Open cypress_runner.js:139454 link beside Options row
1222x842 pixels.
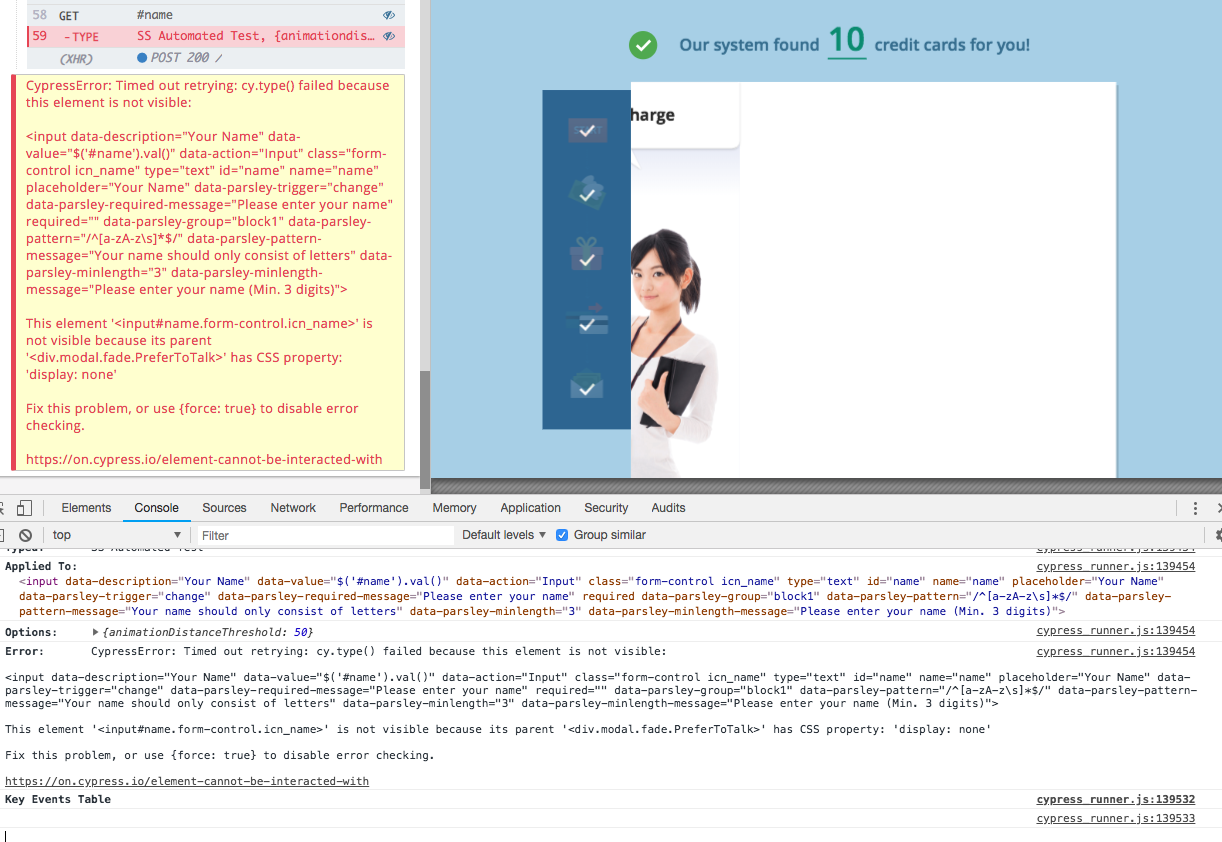[x=1116, y=631]
